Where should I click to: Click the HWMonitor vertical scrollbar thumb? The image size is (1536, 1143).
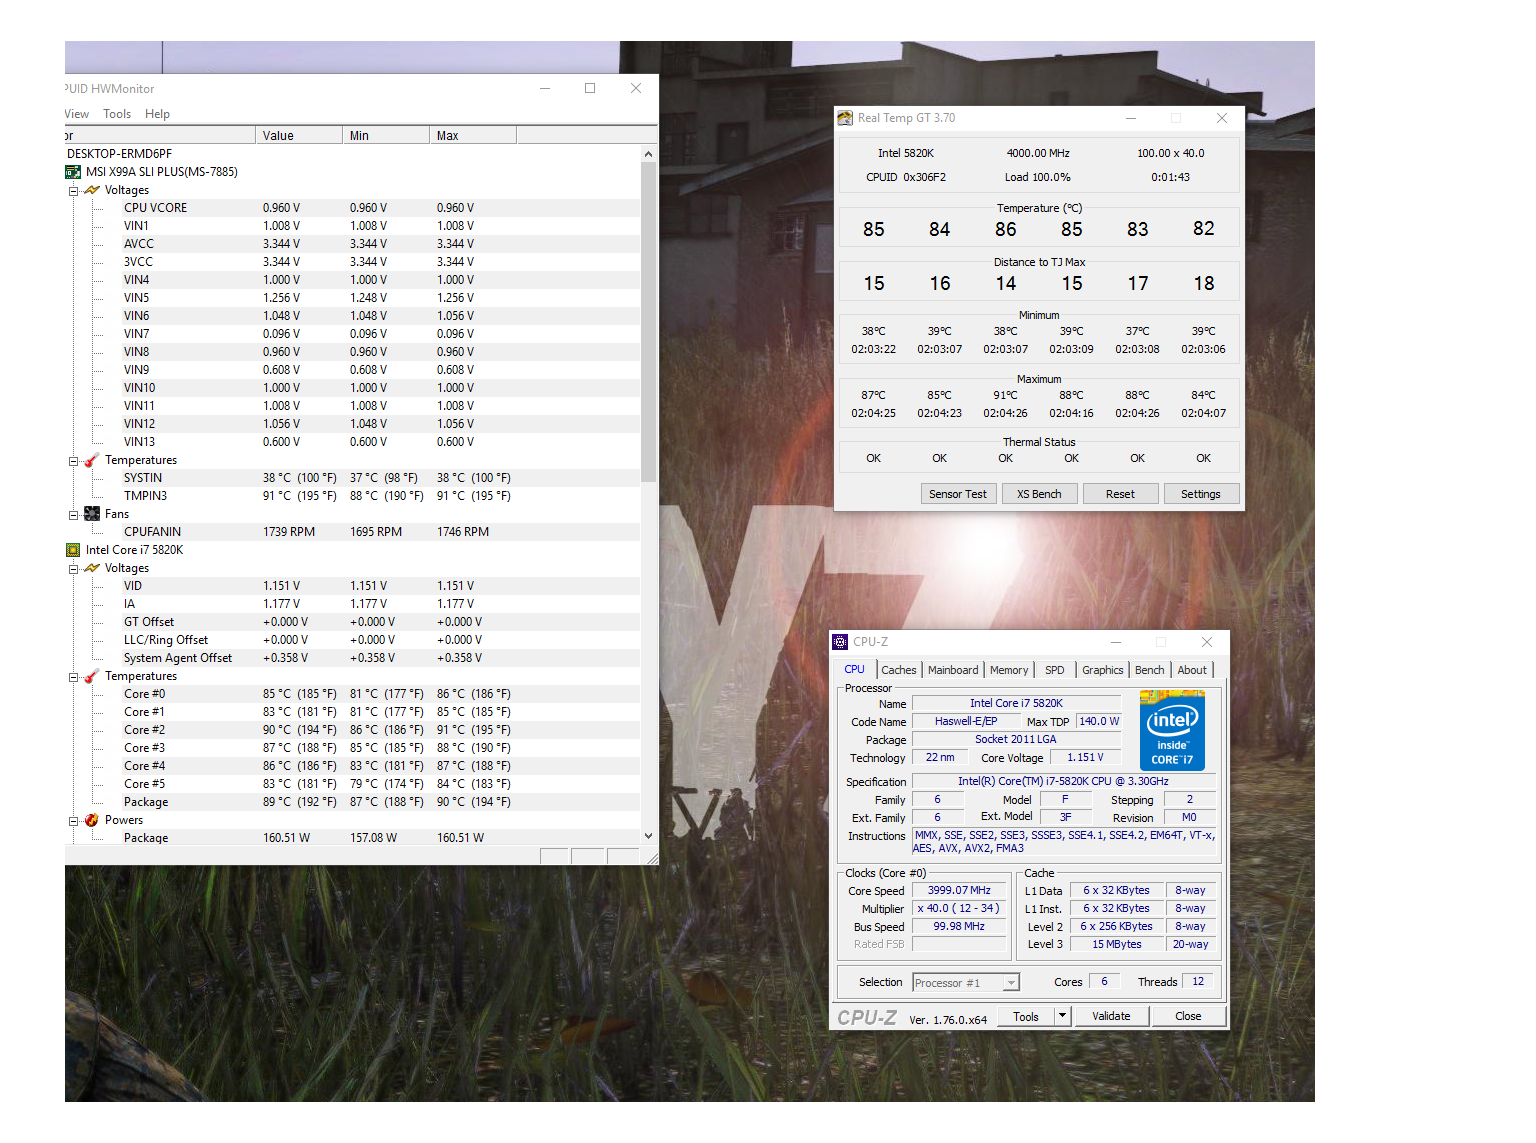(x=648, y=322)
